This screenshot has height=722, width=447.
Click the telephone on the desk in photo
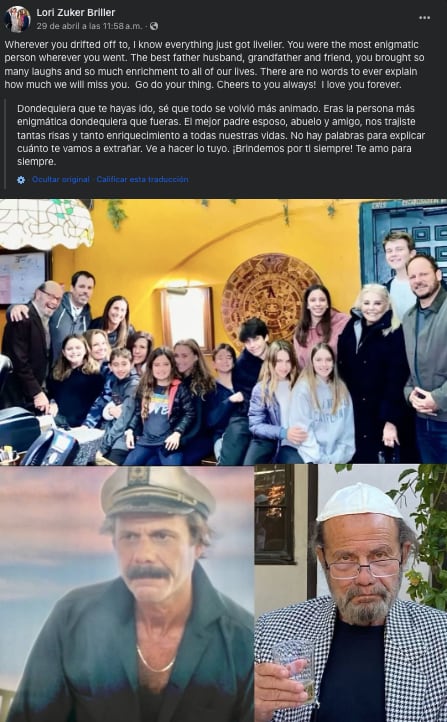[x=51, y=448]
